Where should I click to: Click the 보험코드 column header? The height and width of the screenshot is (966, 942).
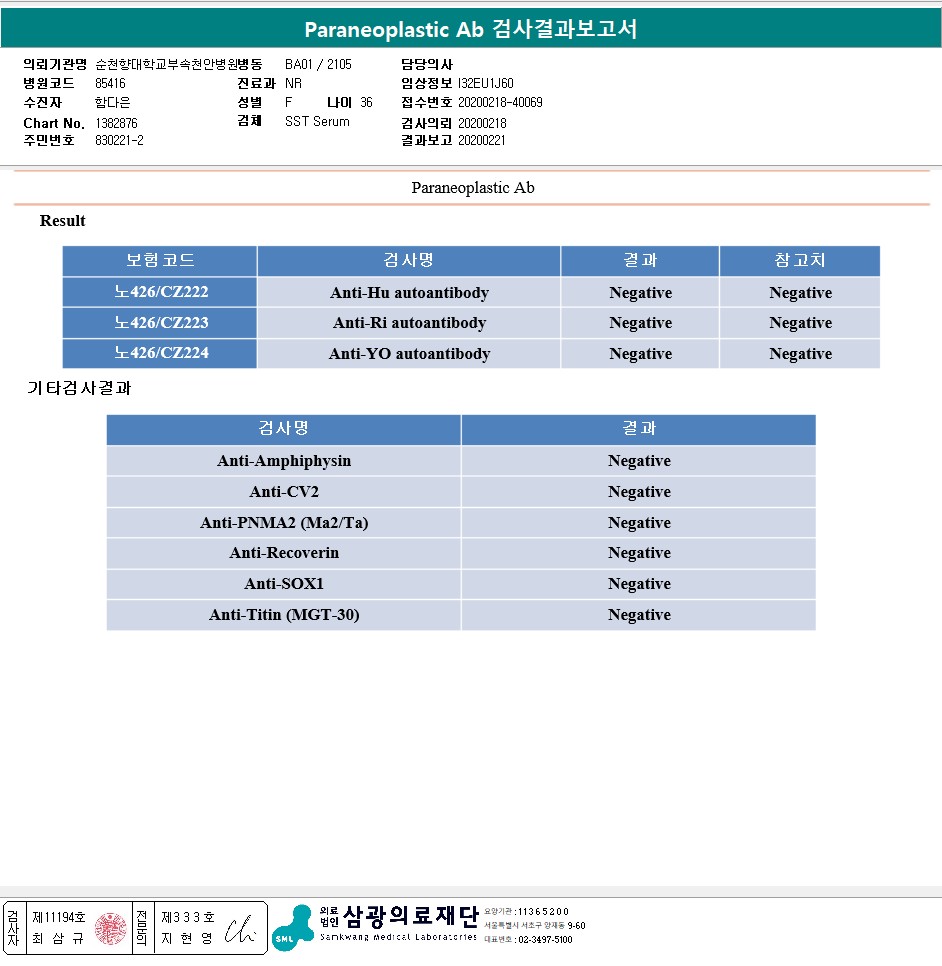(160, 260)
